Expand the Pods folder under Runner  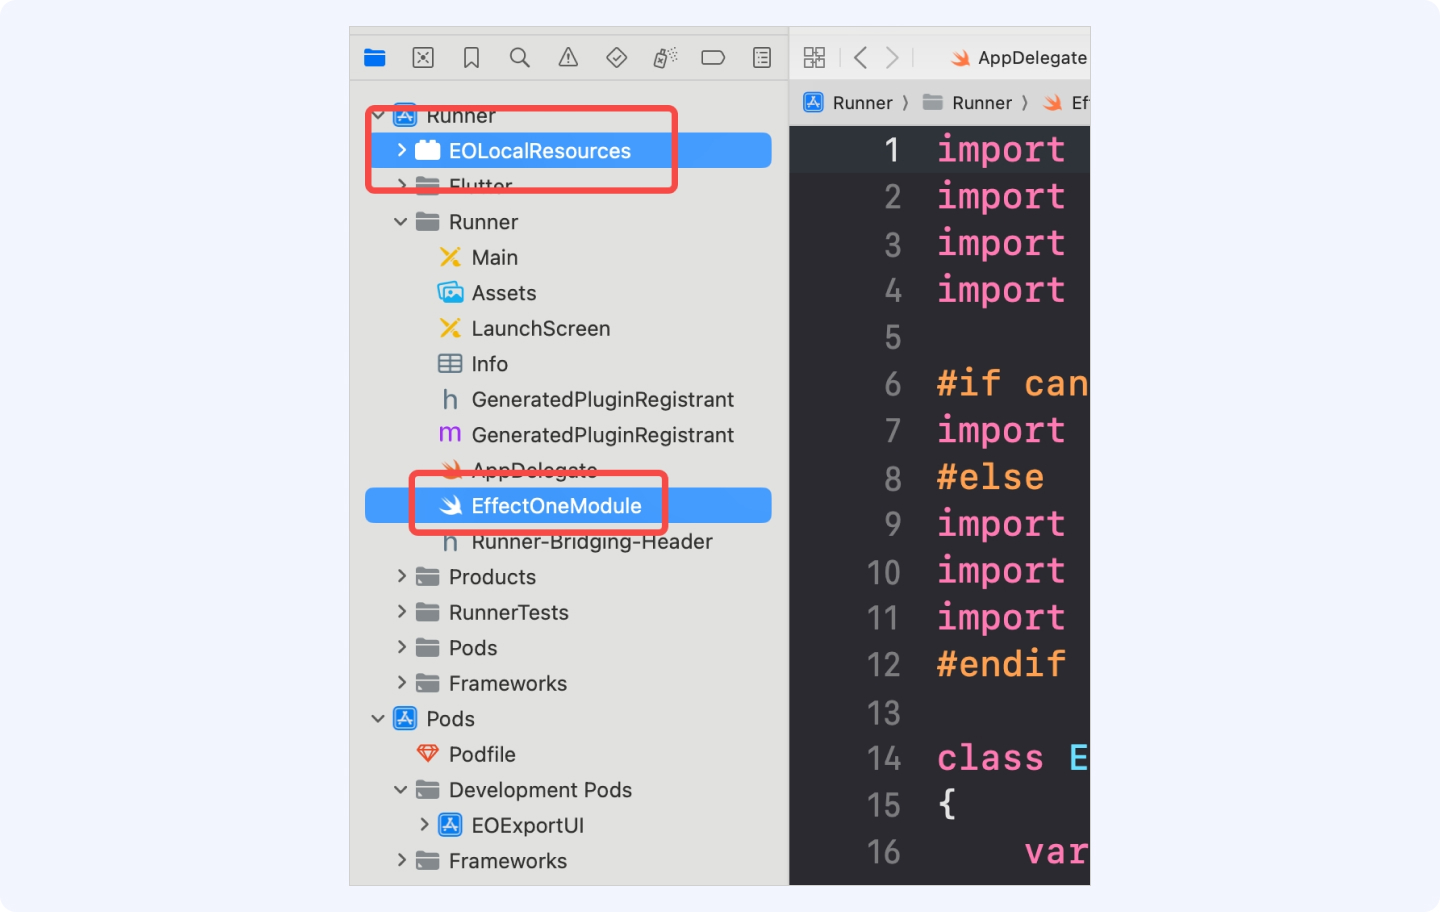(401, 648)
